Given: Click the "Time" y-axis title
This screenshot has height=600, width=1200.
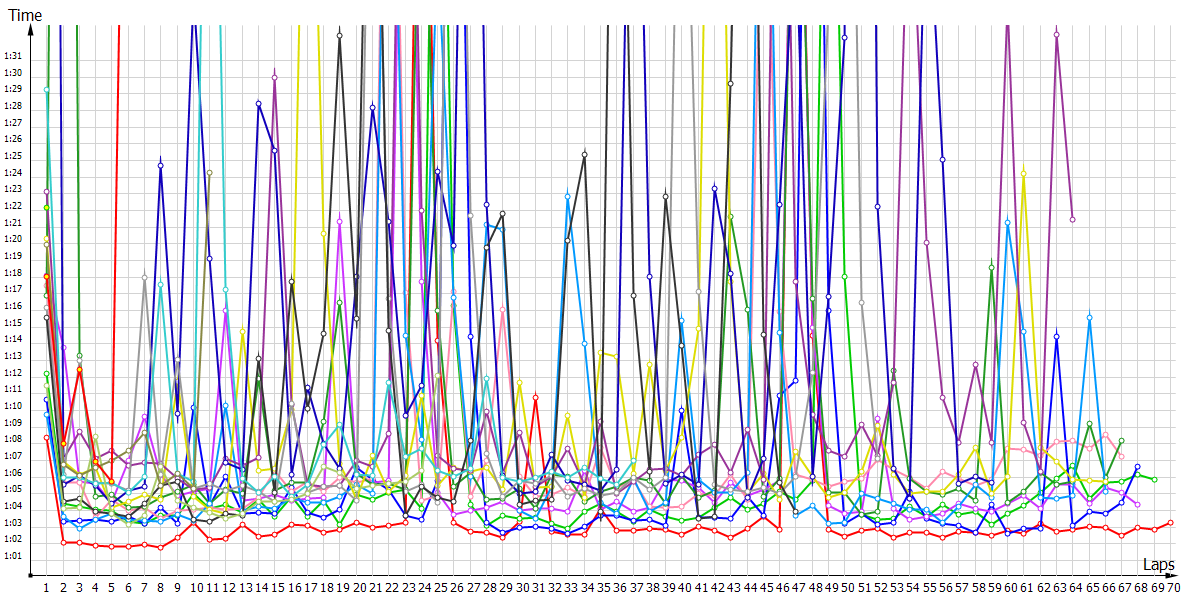Looking at the screenshot, I should tap(25, 15).
